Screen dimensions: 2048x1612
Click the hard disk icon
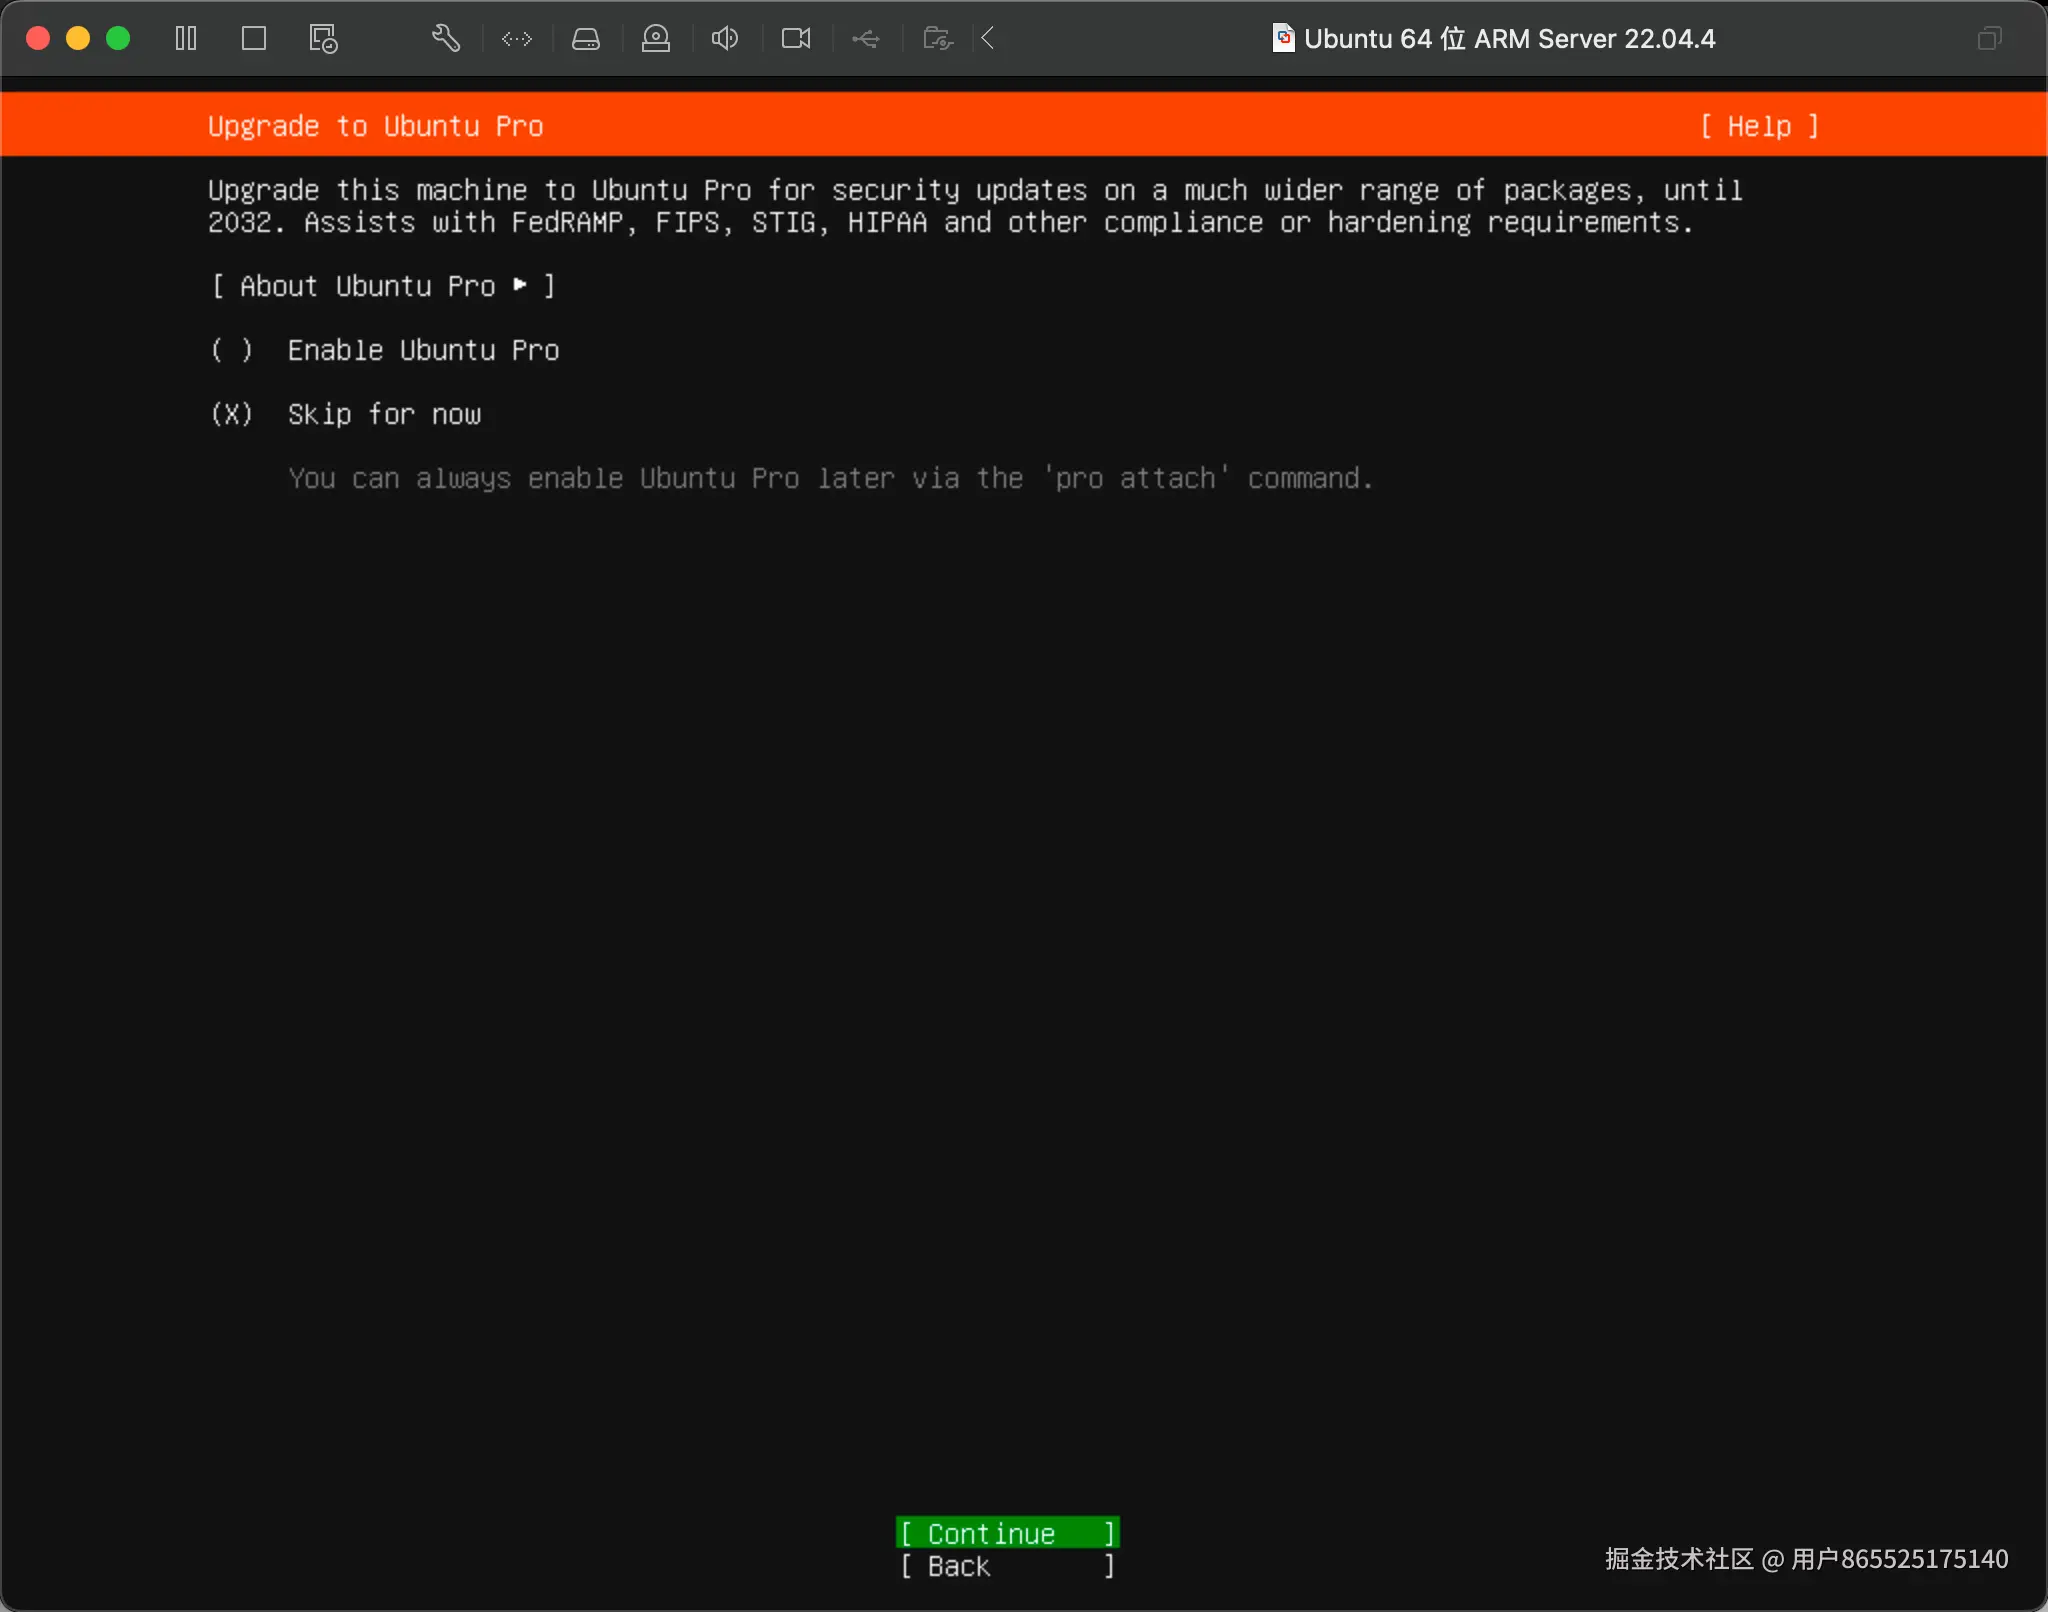586,39
